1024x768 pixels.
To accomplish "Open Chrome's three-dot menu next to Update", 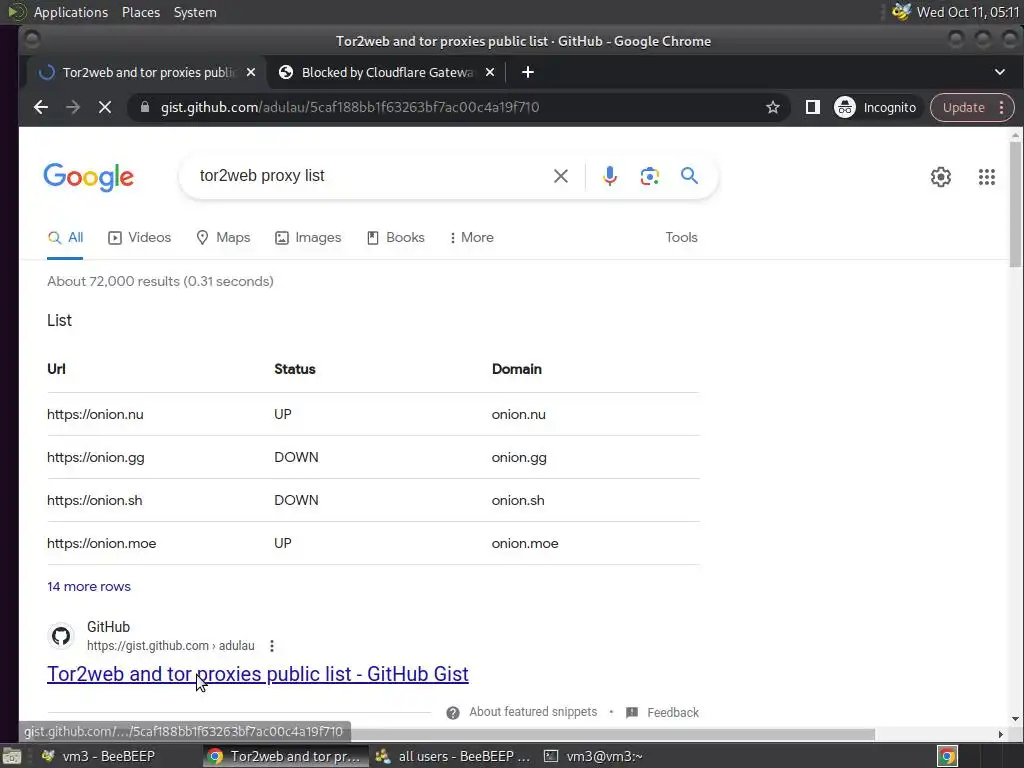I will pos(1001,107).
